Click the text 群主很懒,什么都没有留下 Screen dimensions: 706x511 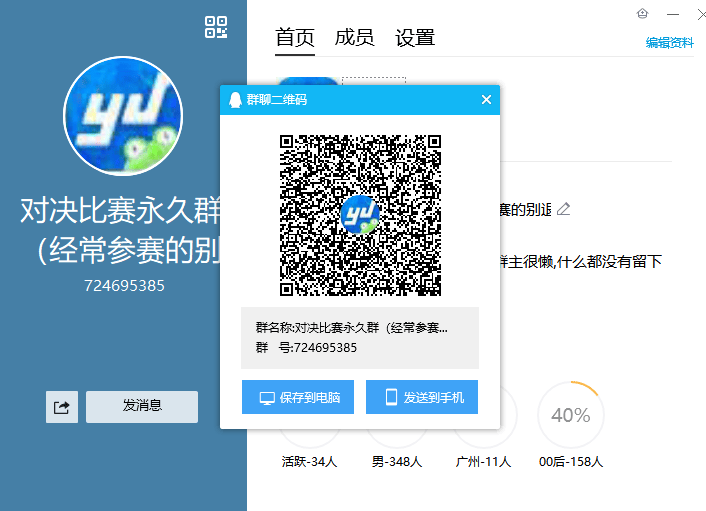click(581, 262)
